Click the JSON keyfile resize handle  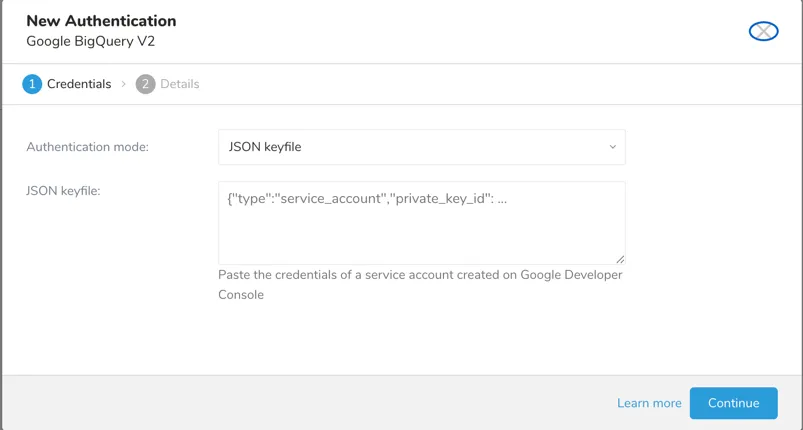tap(620, 260)
